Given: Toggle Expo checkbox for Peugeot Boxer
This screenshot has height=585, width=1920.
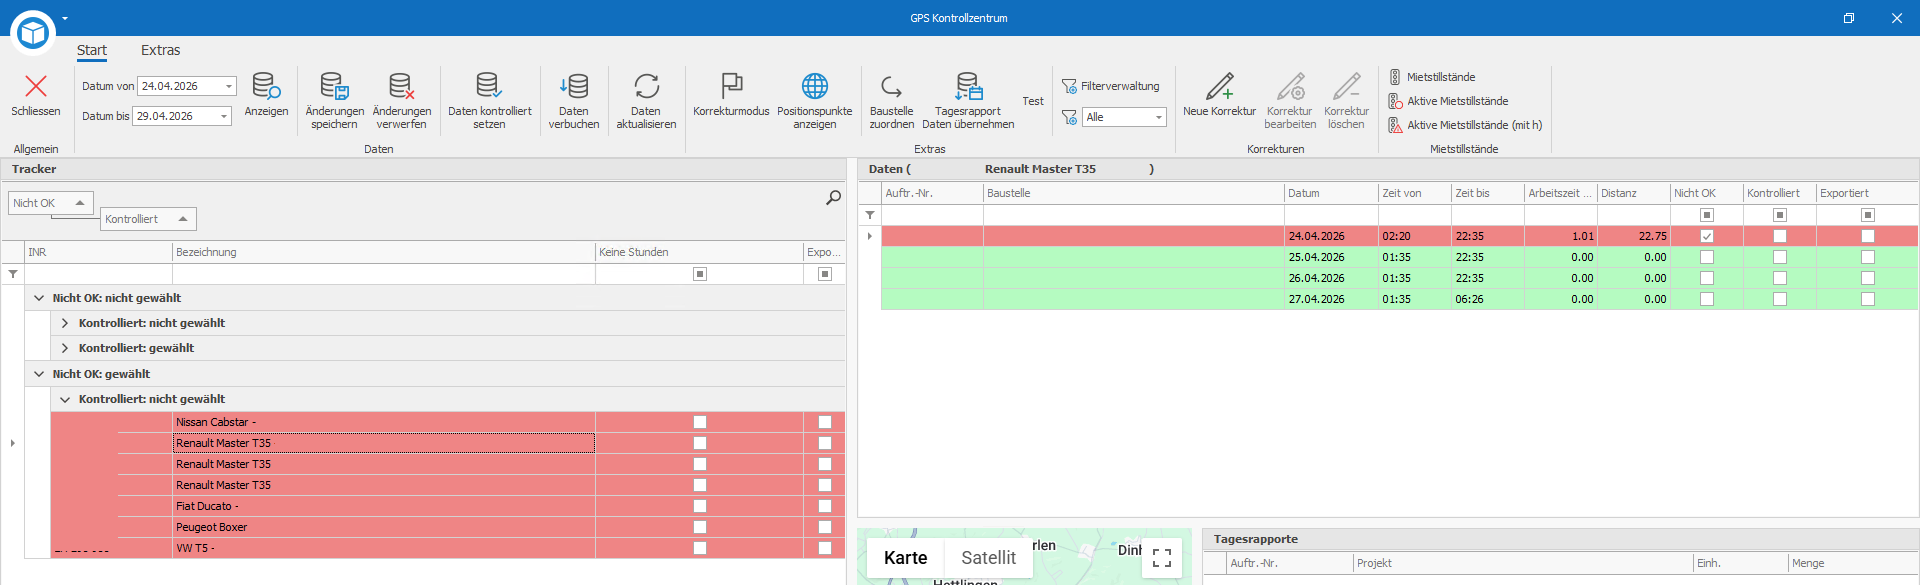Looking at the screenshot, I should [825, 527].
